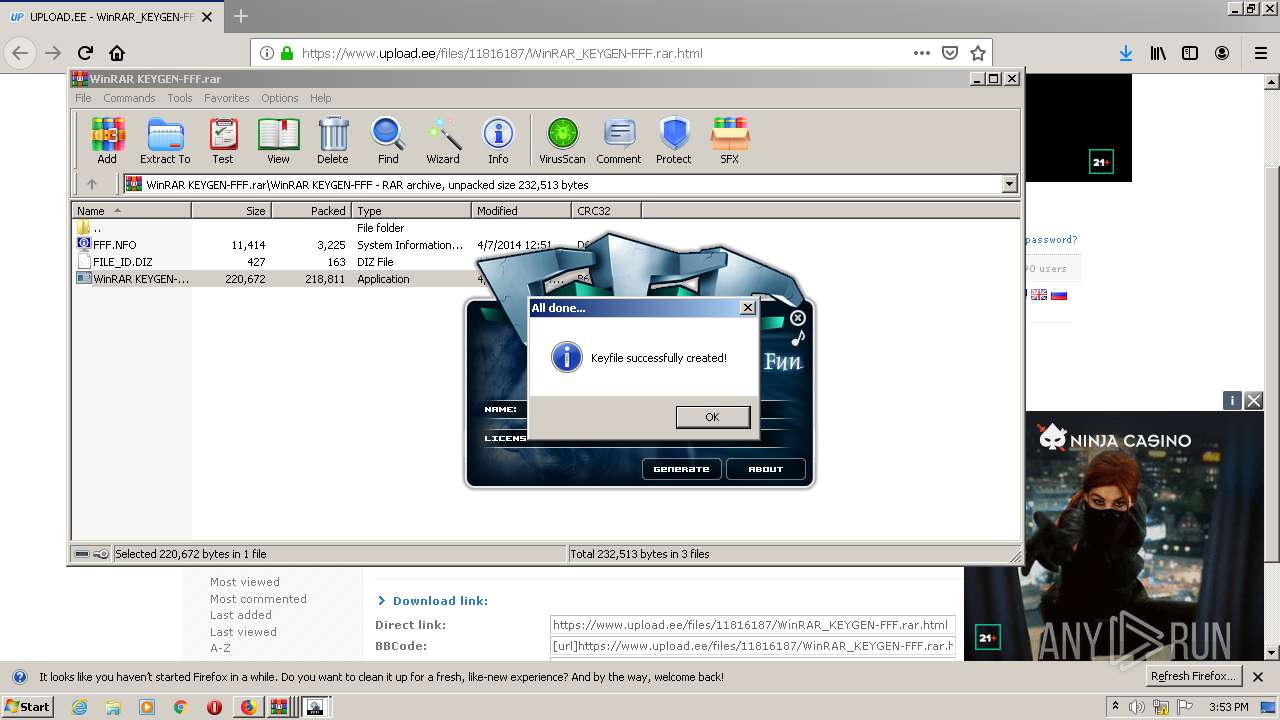The image size is (1280, 720).
Task: Sort file list by Modified column
Action: 521,210
